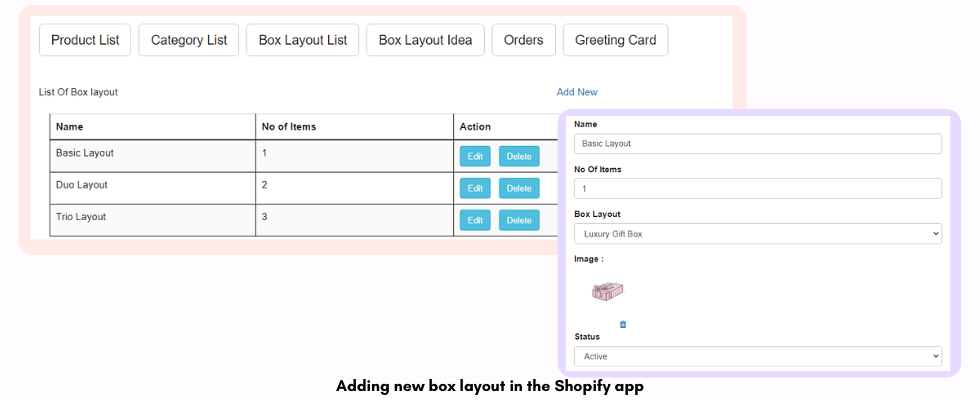The height and width of the screenshot is (400, 980).
Task: Go to the Orders tab
Action: [x=523, y=40]
